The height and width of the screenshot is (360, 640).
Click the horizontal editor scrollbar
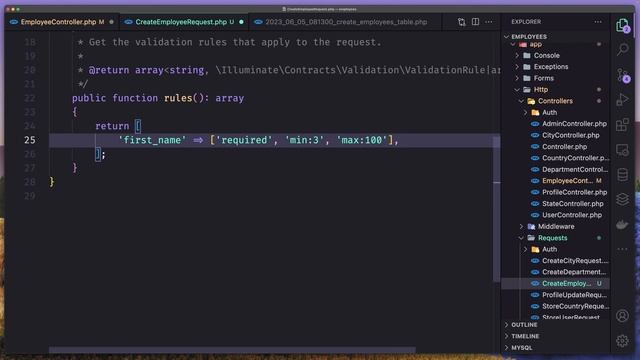(x=232, y=350)
